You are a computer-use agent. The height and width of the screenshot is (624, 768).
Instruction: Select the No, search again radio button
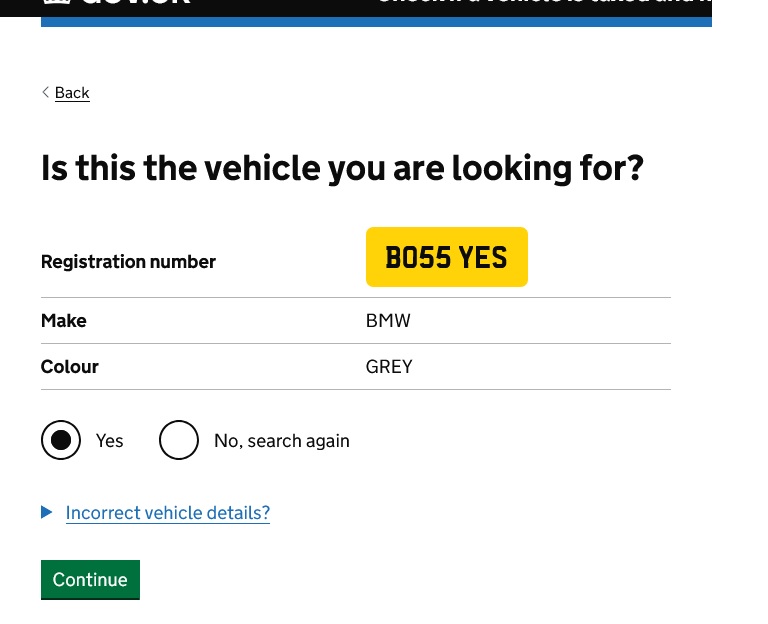179,440
